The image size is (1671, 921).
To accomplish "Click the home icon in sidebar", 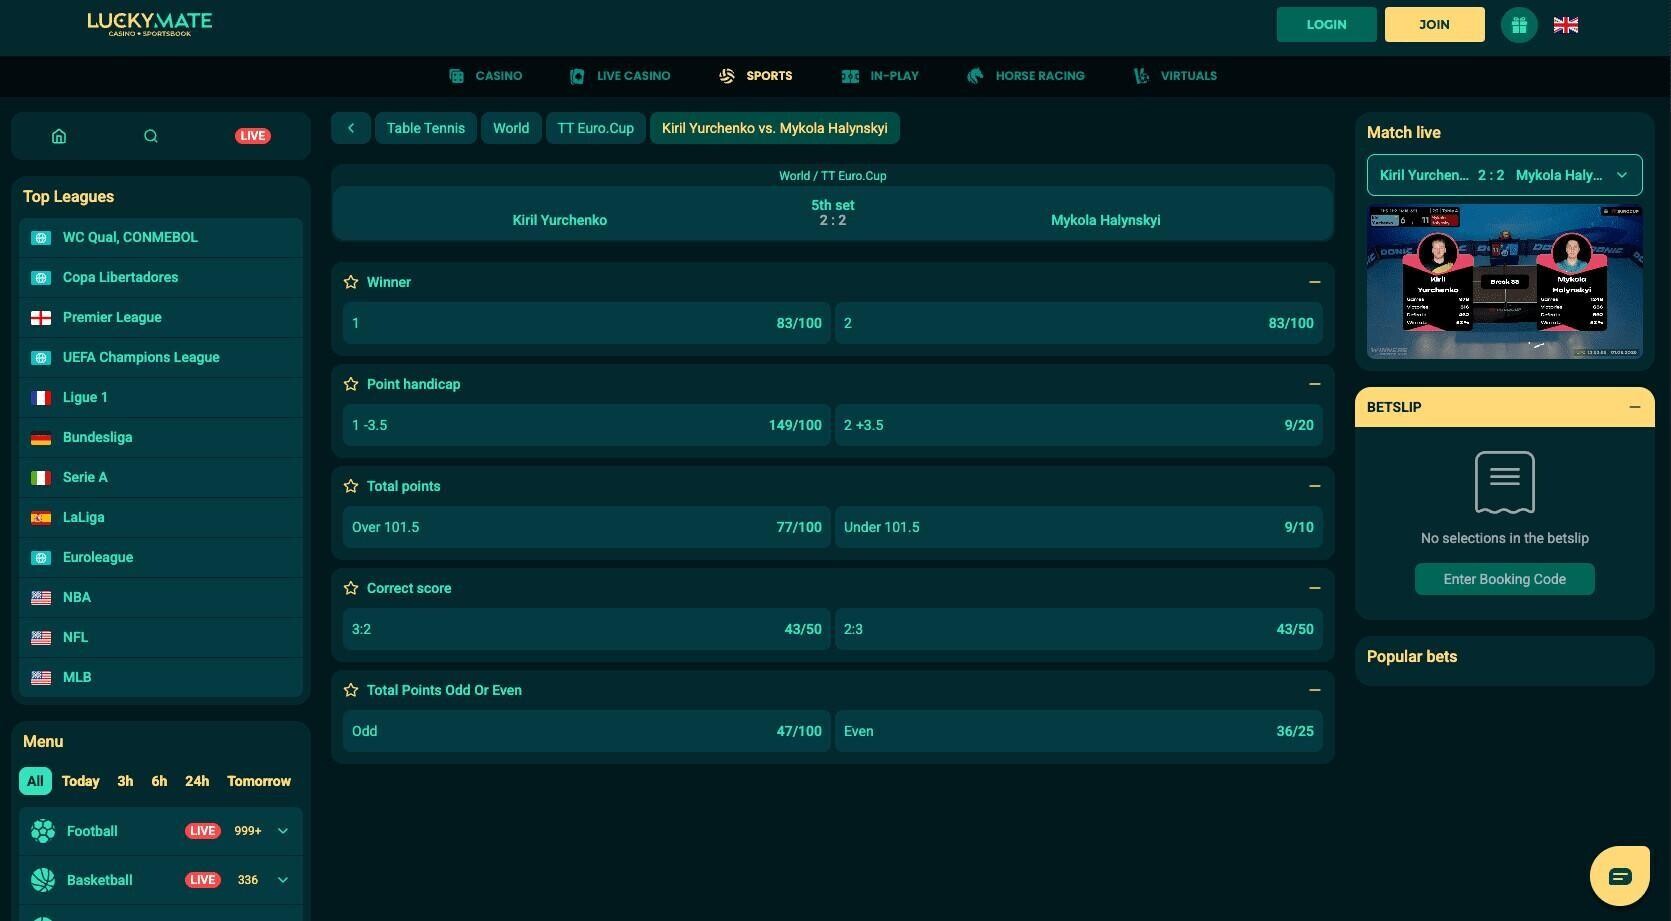I will click(x=59, y=136).
